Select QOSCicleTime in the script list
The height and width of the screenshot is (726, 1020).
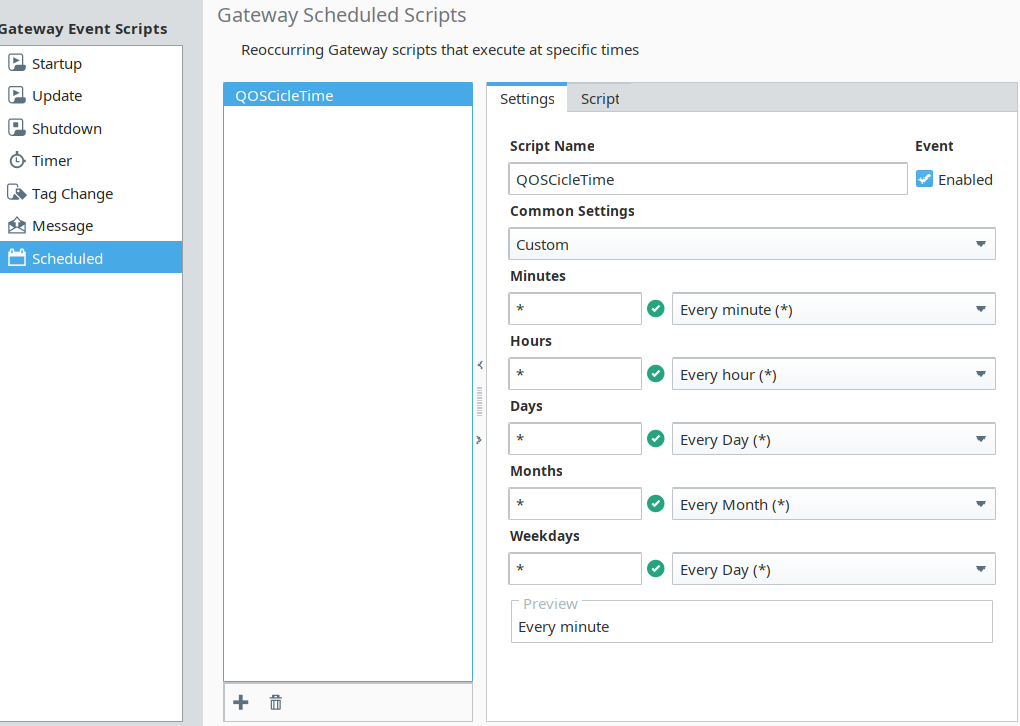(x=347, y=95)
